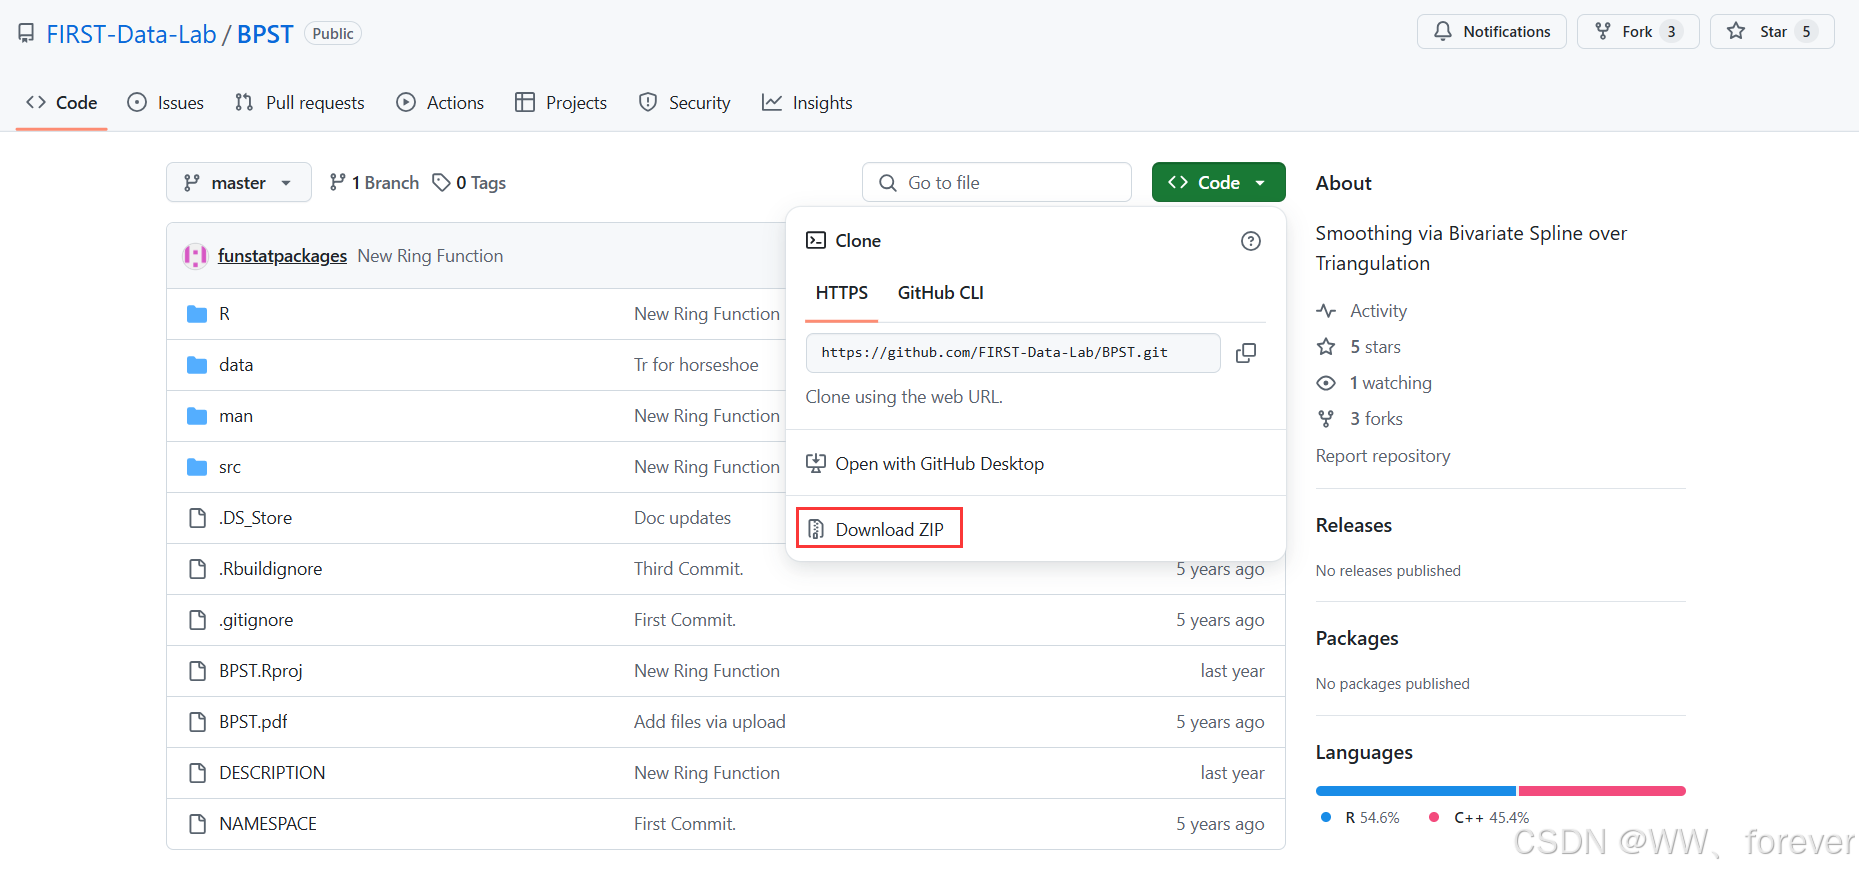Click the folder icon beside src
1859x874 pixels.
[x=197, y=467]
